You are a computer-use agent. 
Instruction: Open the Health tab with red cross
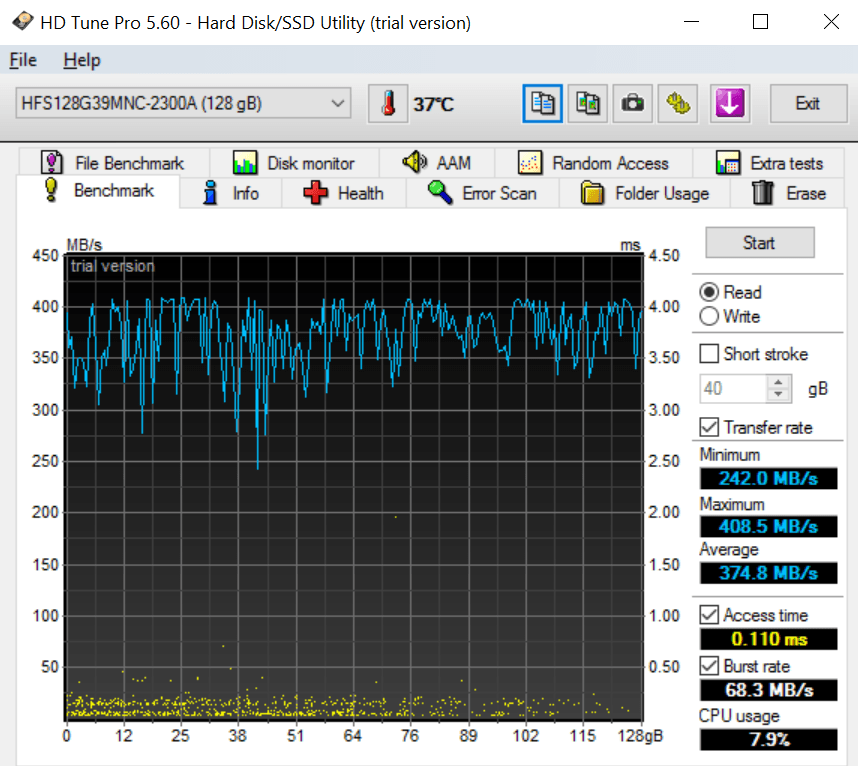click(343, 193)
